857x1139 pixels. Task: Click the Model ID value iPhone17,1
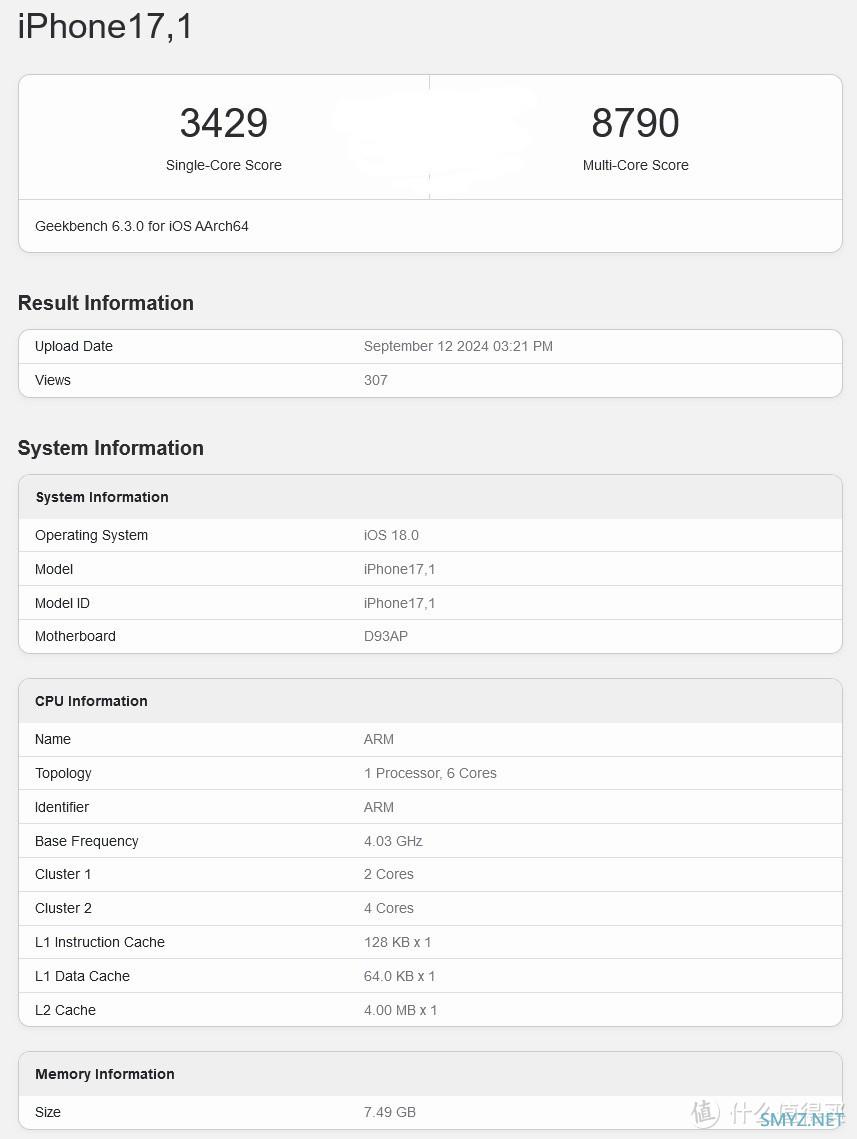[399, 603]
